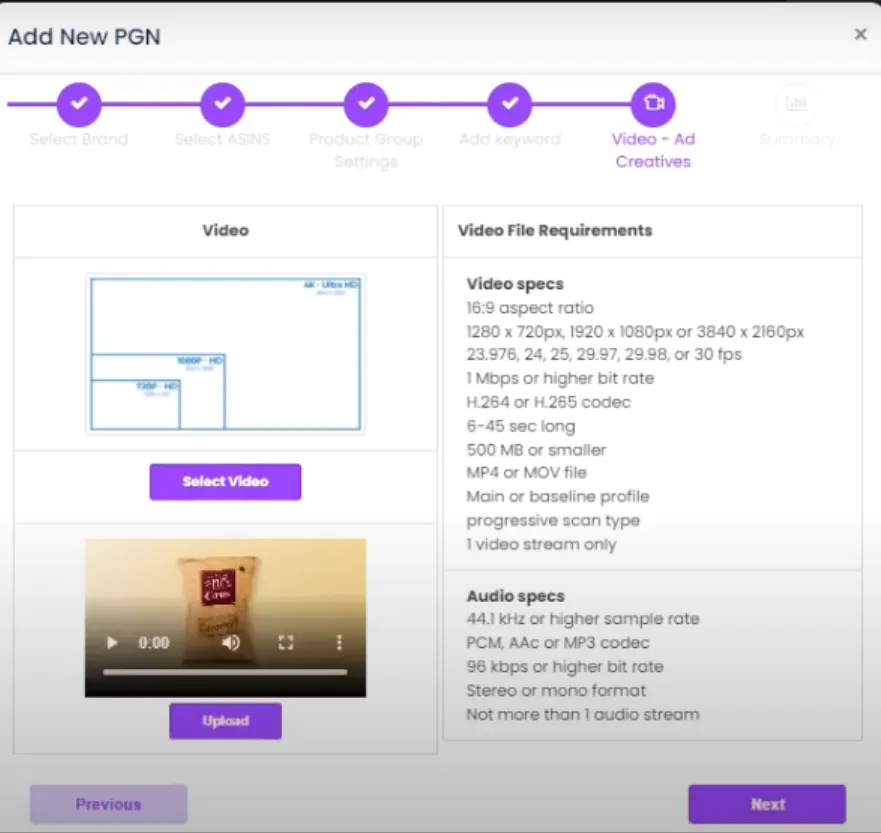Click '1 Mbps or higher bit rate'

point(560,378)
